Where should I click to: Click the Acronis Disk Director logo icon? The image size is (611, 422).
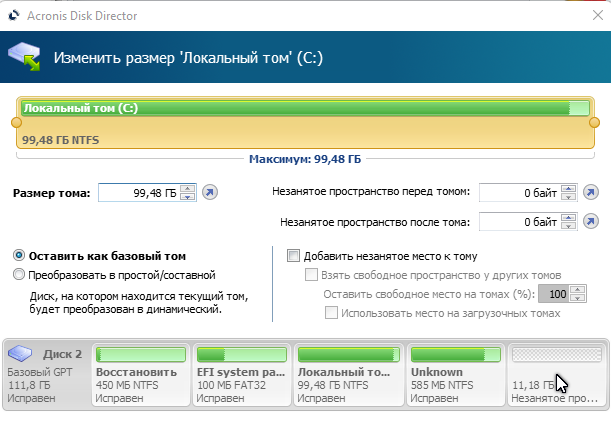pos(14,16)
